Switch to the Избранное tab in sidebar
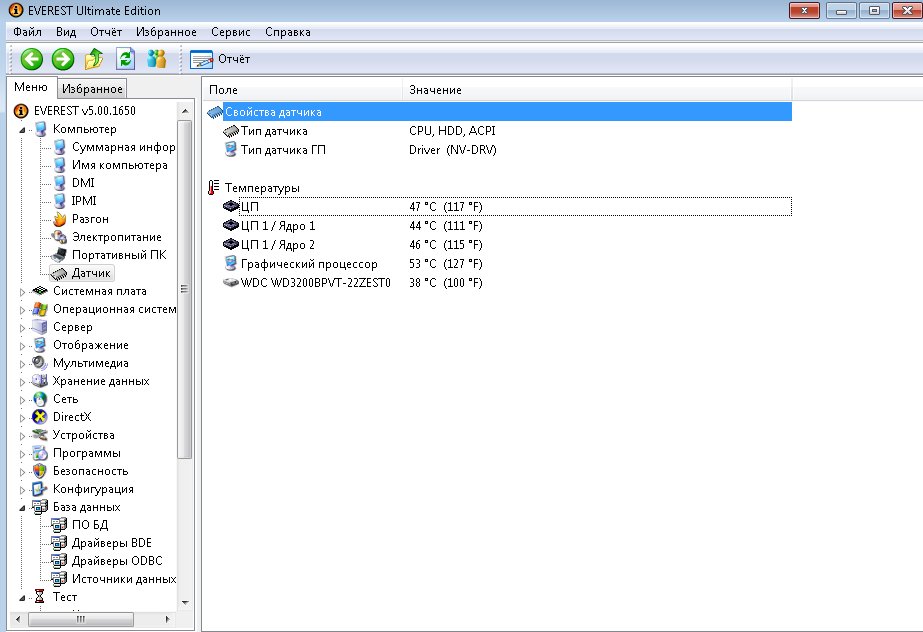Viewport: 923px width, 632px height. click(92, 89)
